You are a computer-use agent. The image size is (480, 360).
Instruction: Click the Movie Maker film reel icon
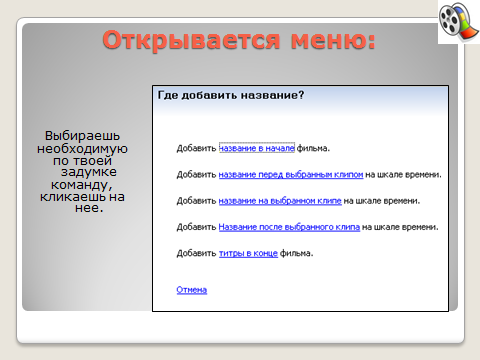pos(459,22)
